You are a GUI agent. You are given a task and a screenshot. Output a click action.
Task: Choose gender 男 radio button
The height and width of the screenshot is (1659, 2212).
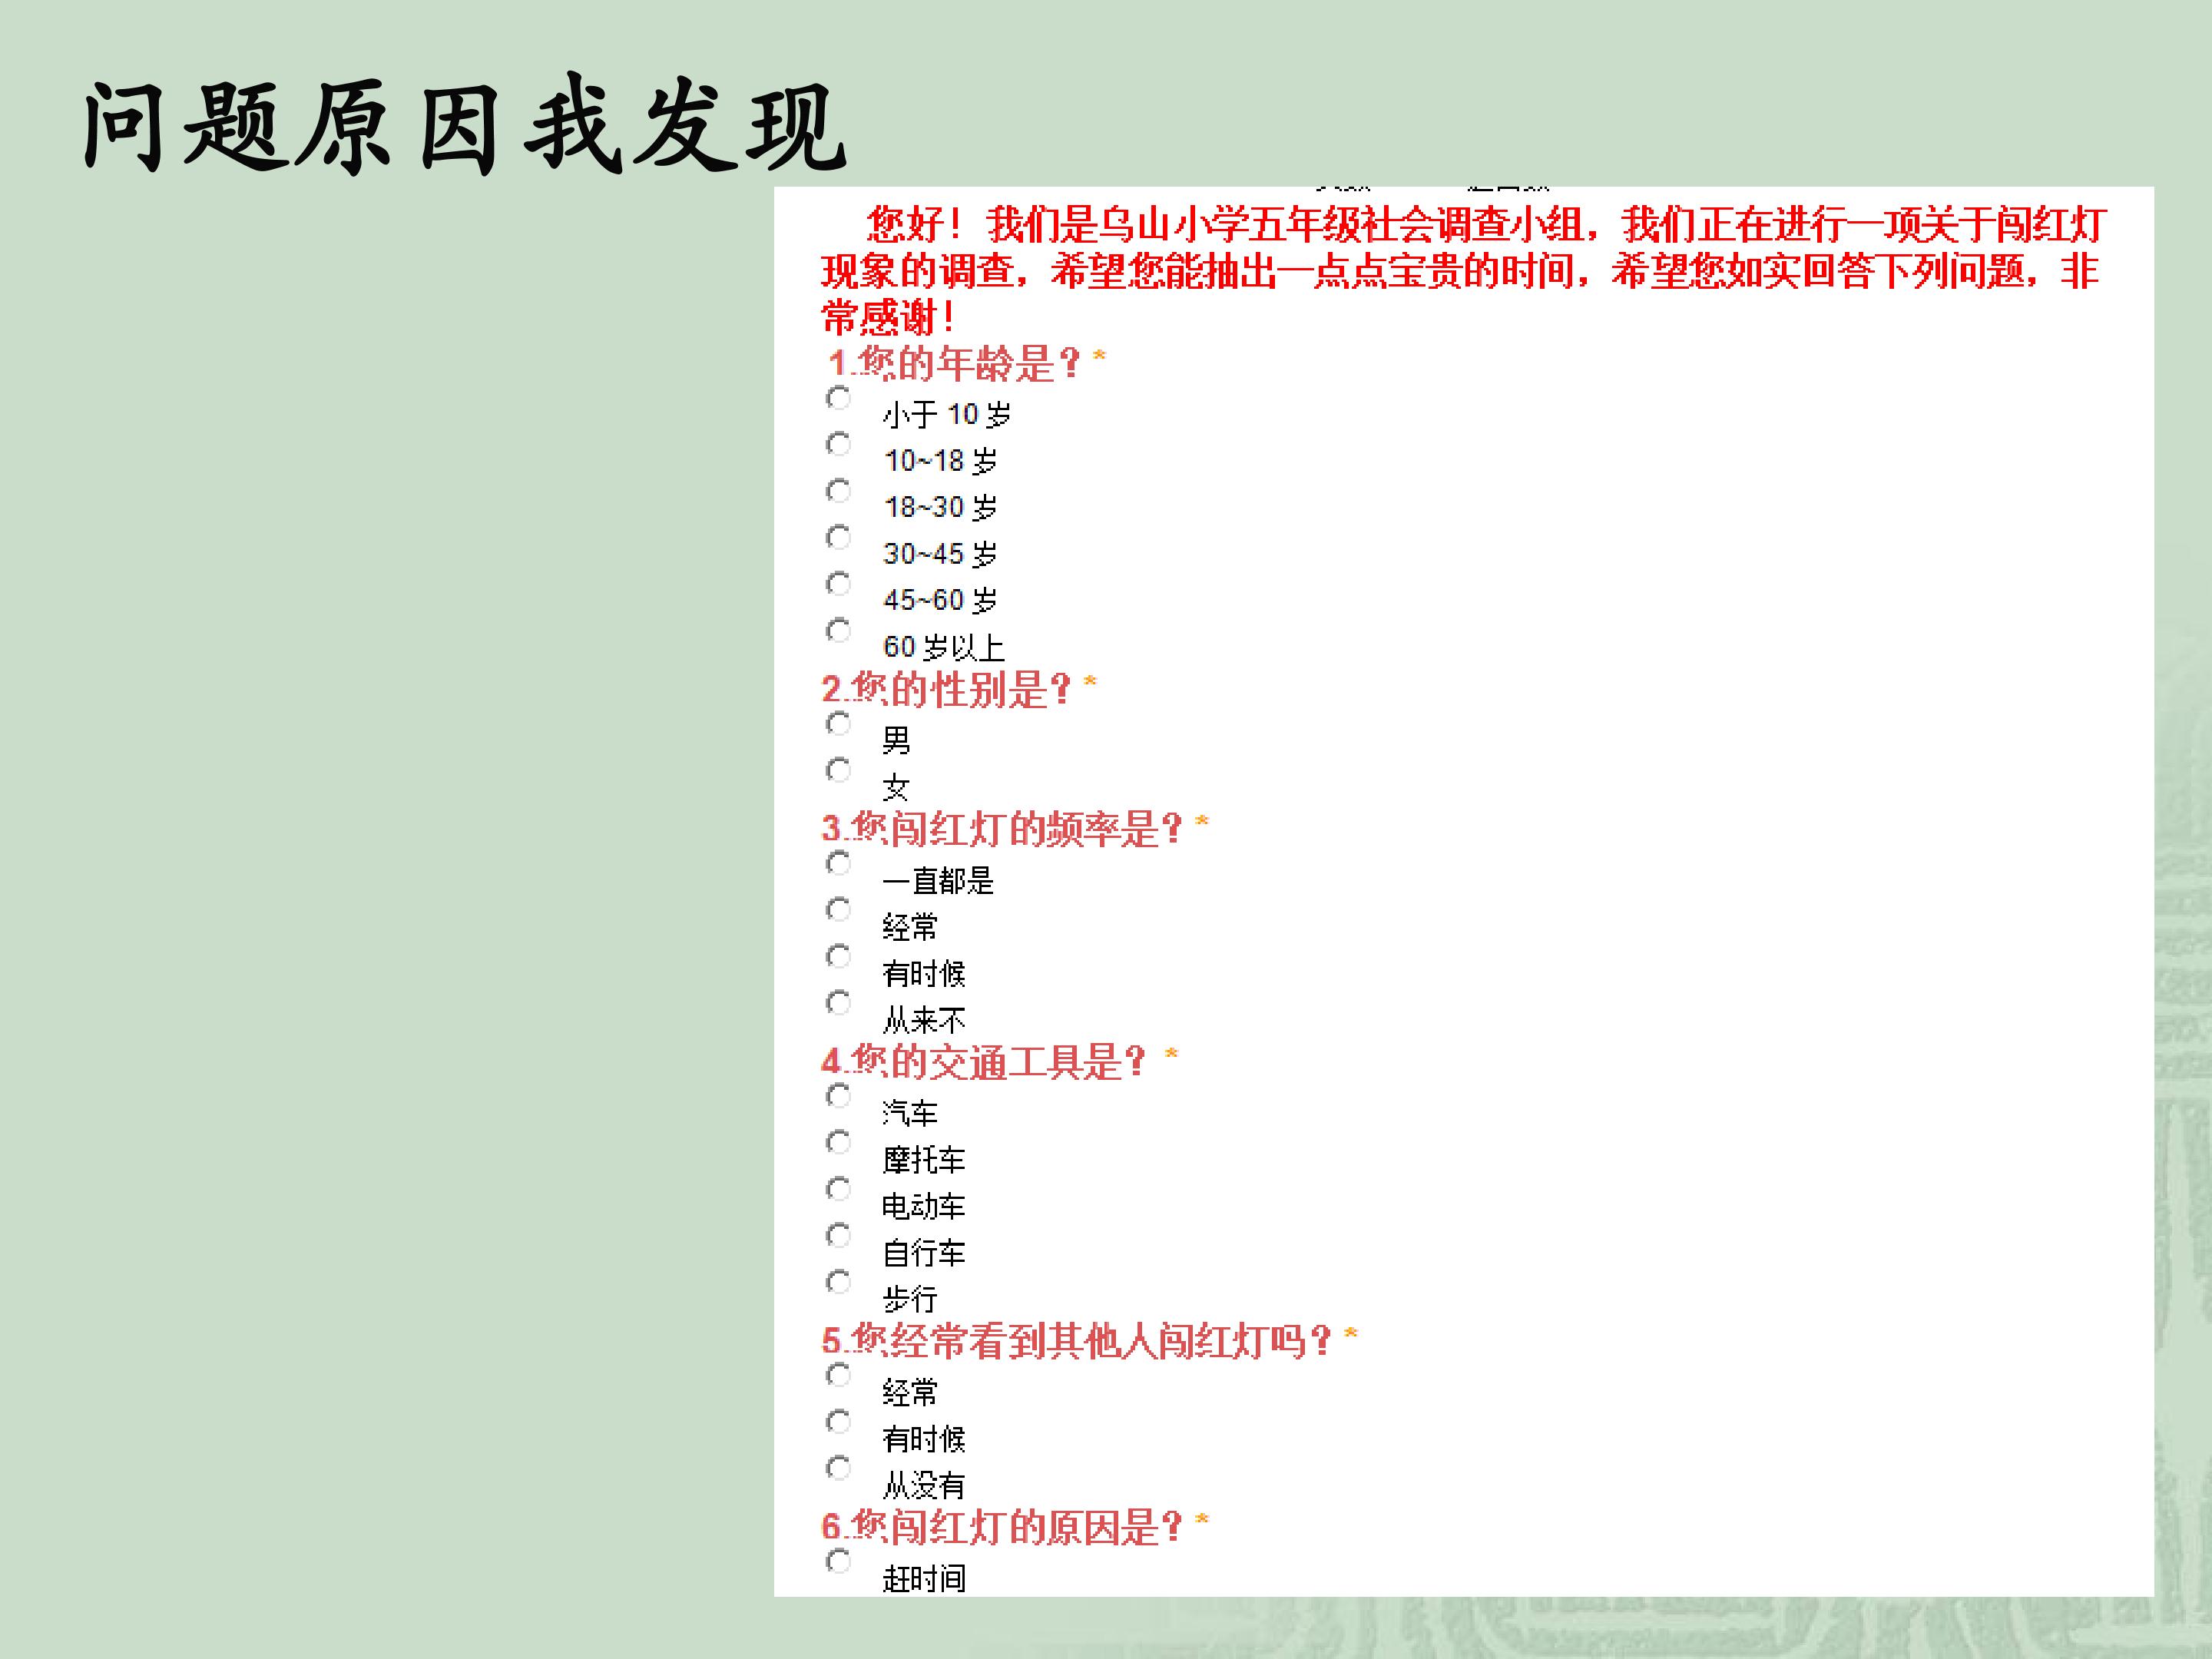tap(838, 723)
